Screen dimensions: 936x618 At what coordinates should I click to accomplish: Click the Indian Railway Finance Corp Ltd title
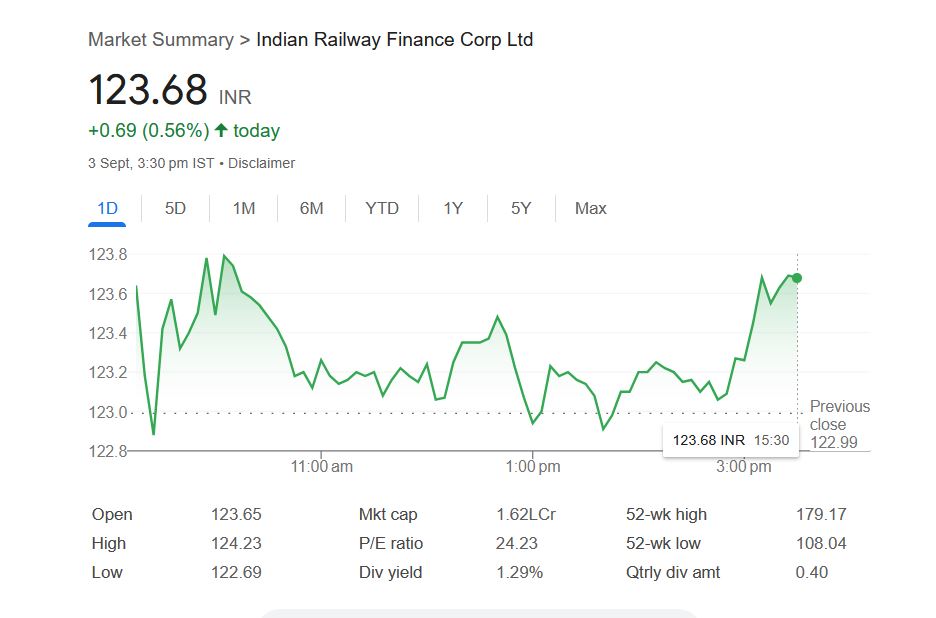click(x=394, y=40)
